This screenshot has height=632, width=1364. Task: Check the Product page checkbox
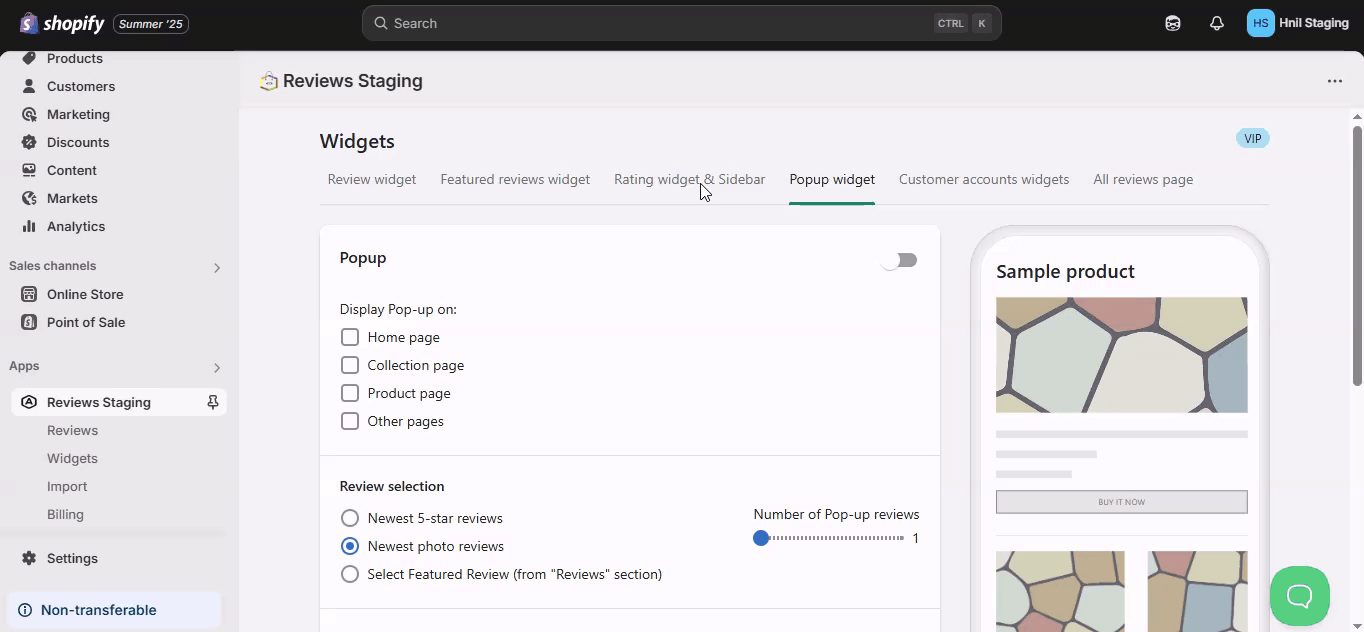point(350,393)
